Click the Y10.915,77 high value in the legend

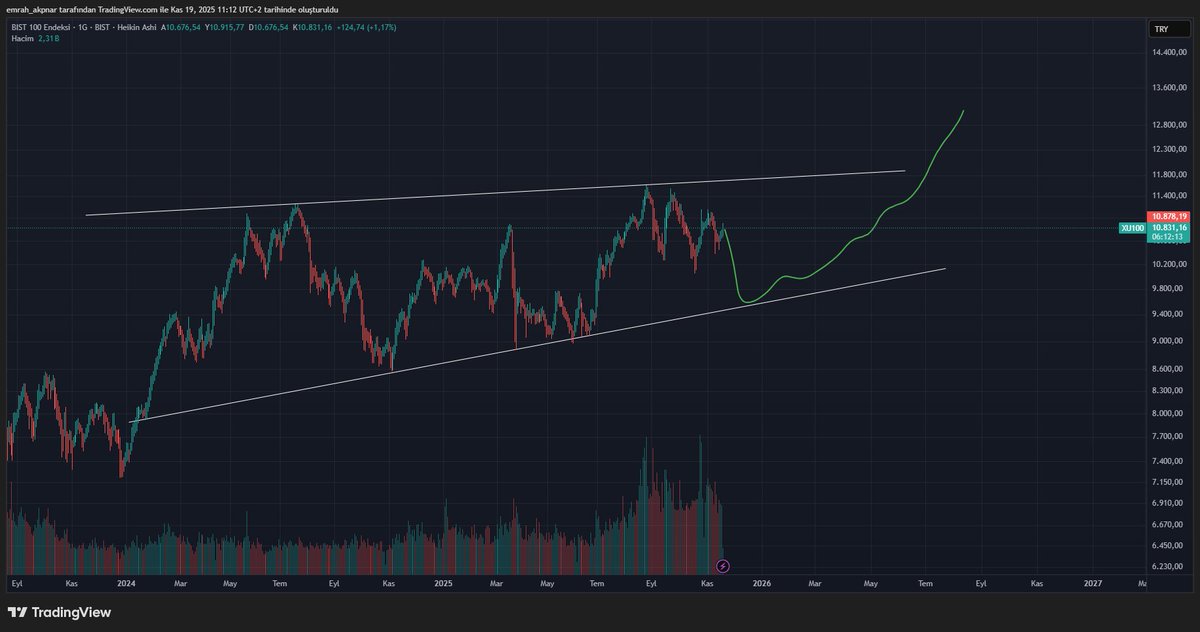coord(225,27)
